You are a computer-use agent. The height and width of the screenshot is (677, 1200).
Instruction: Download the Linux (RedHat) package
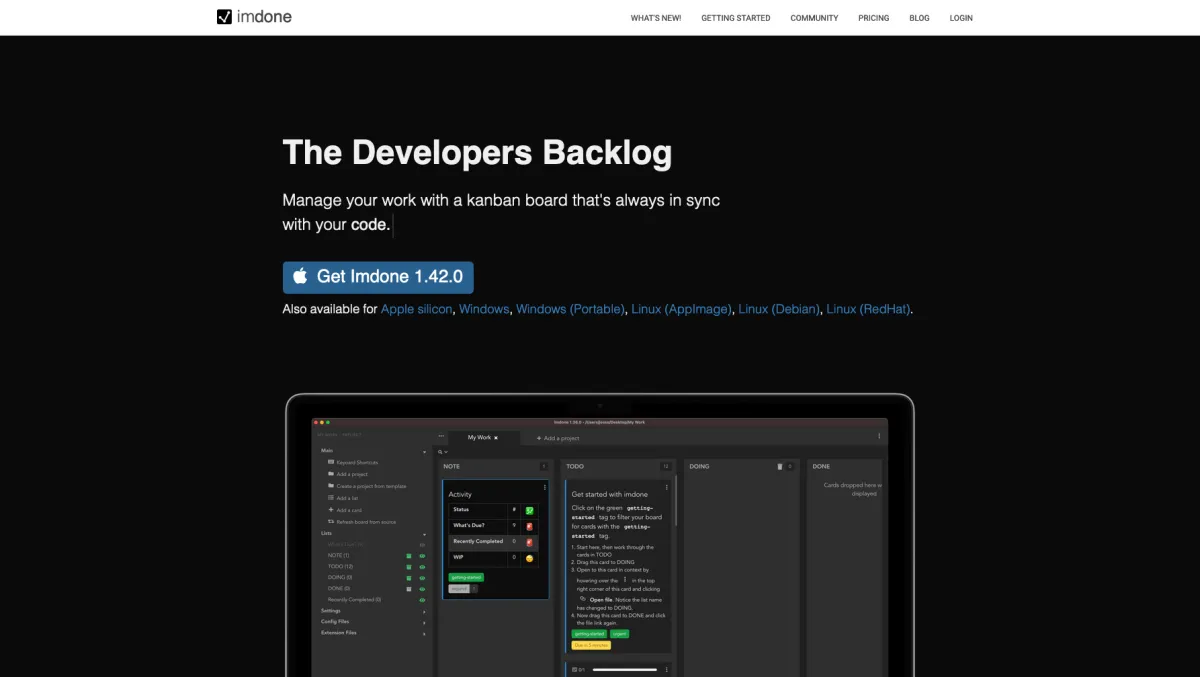pos(868,309)
